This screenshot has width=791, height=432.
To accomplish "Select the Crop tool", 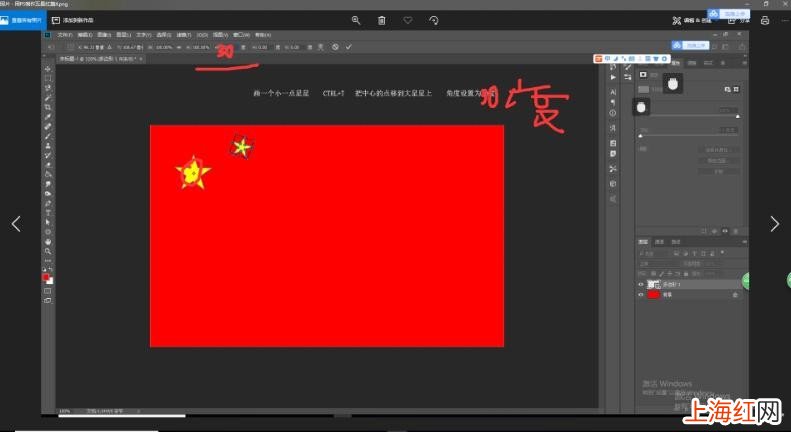I will [48, 107].
